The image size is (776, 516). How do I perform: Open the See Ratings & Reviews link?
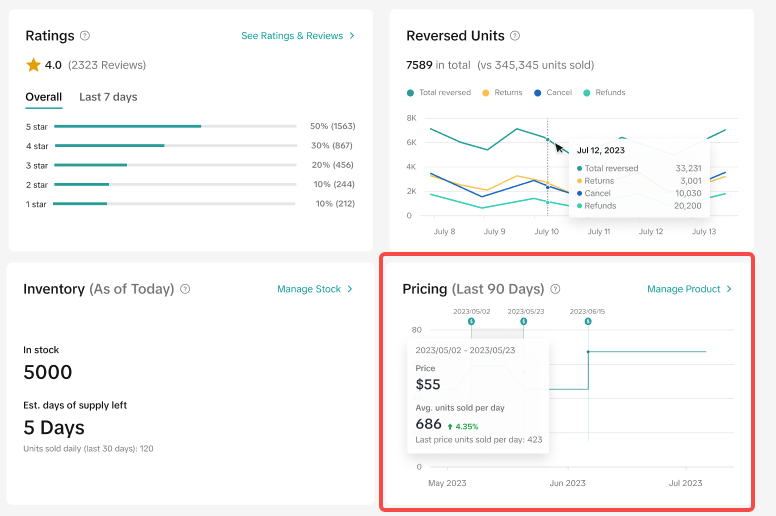pyautogui.click(x=298, y=36)
